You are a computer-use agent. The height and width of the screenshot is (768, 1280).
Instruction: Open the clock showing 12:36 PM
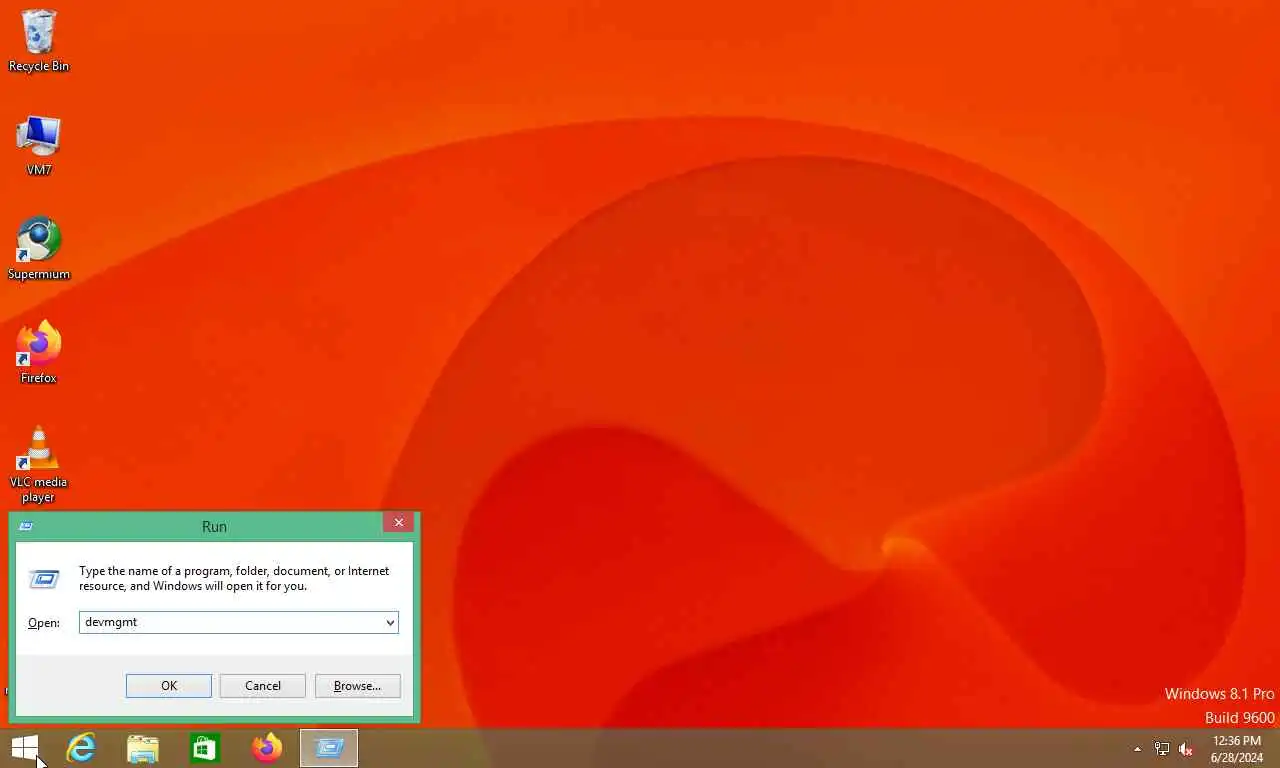(1236, 748)
